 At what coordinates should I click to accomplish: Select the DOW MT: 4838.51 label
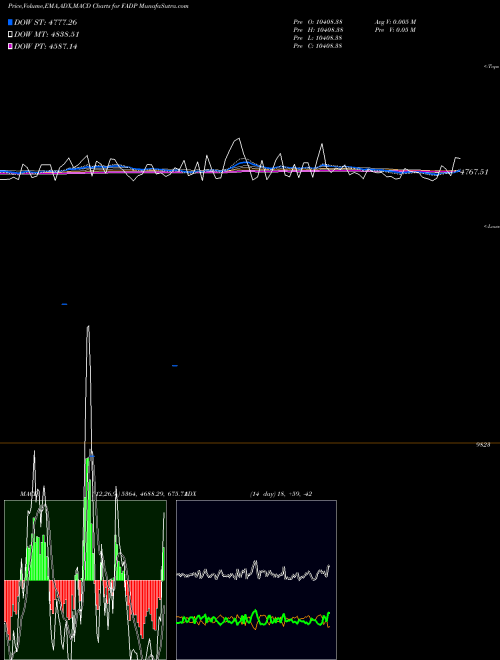[x=47, y=35]
